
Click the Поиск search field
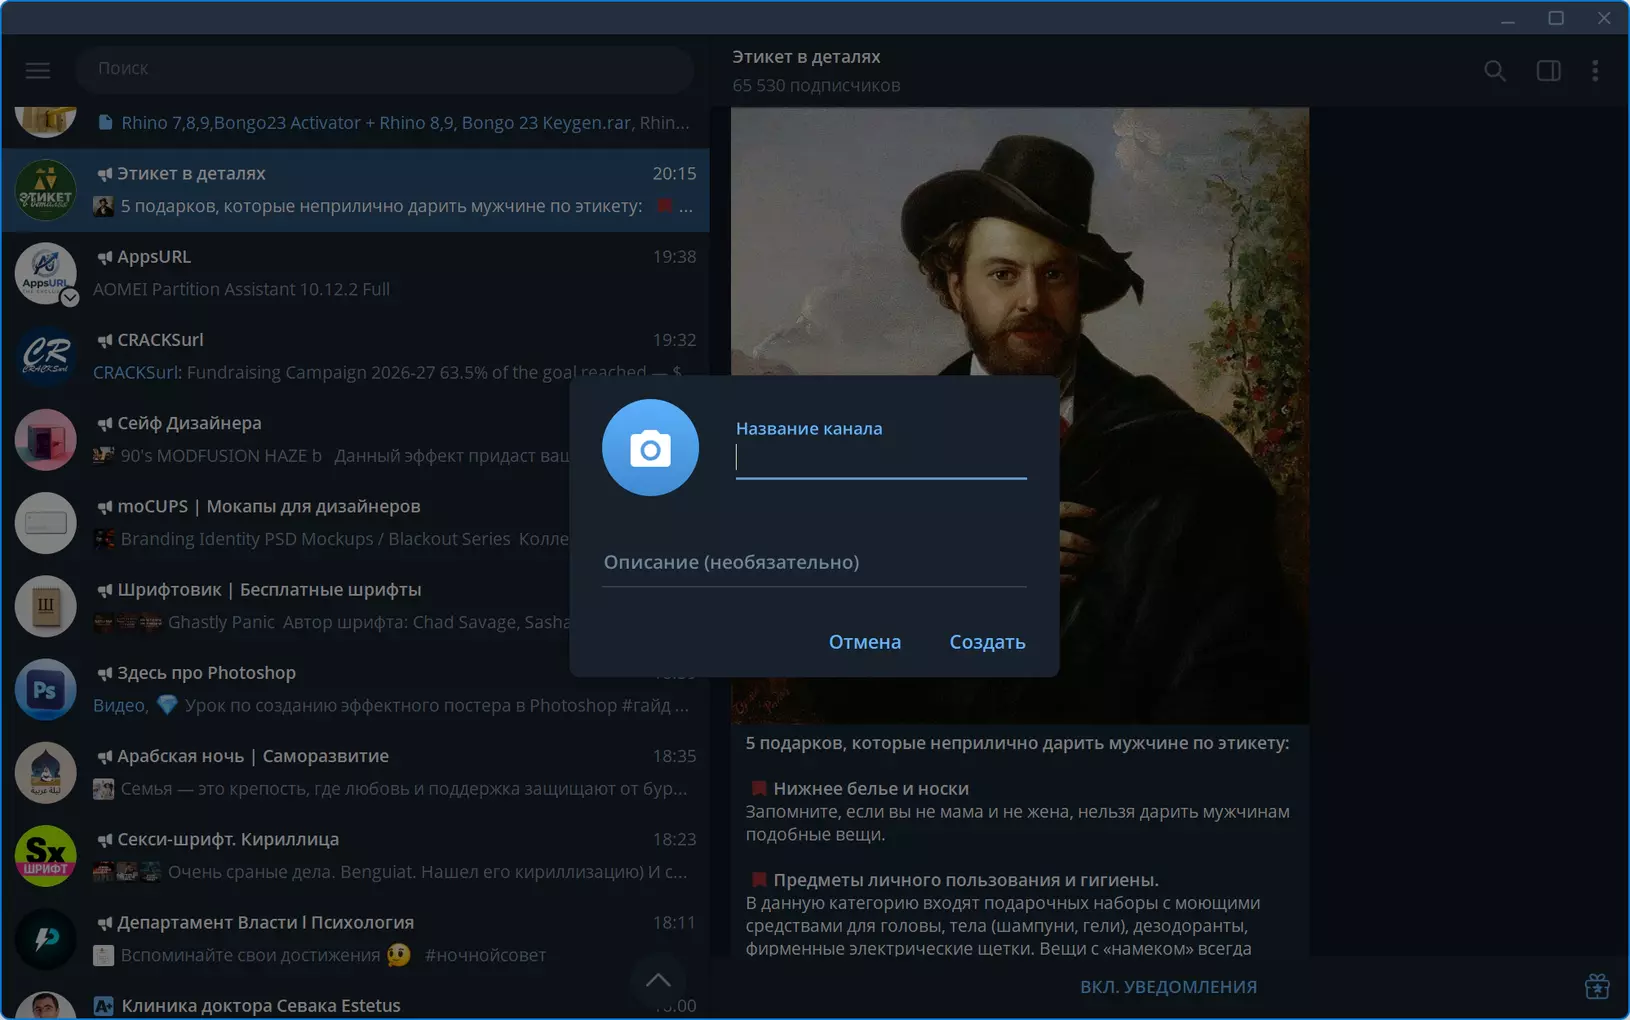[x=385, y=69]
